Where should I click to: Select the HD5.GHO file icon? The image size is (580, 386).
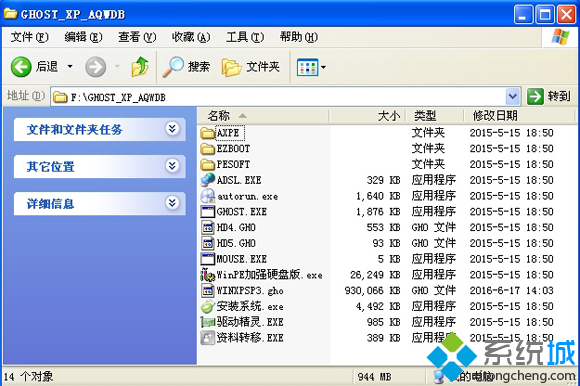click(x=208, y=243)
